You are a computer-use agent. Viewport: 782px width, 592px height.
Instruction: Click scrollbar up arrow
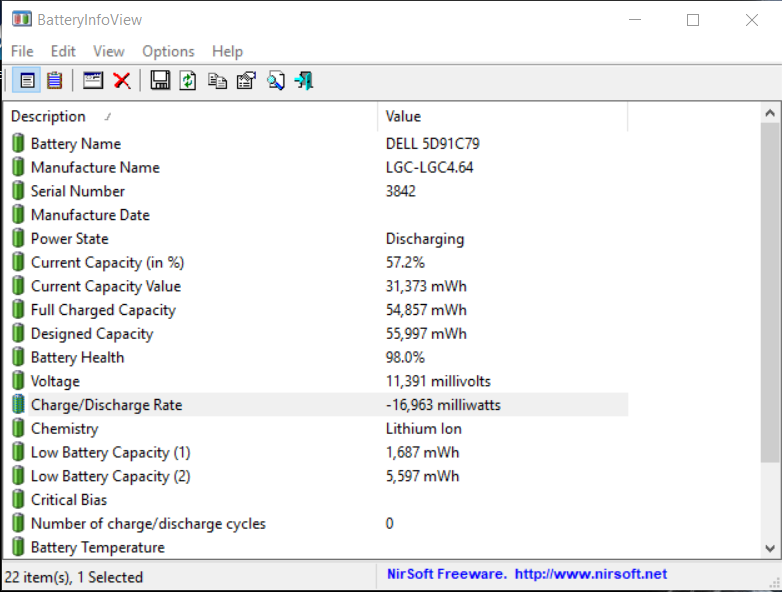point(770,113)
